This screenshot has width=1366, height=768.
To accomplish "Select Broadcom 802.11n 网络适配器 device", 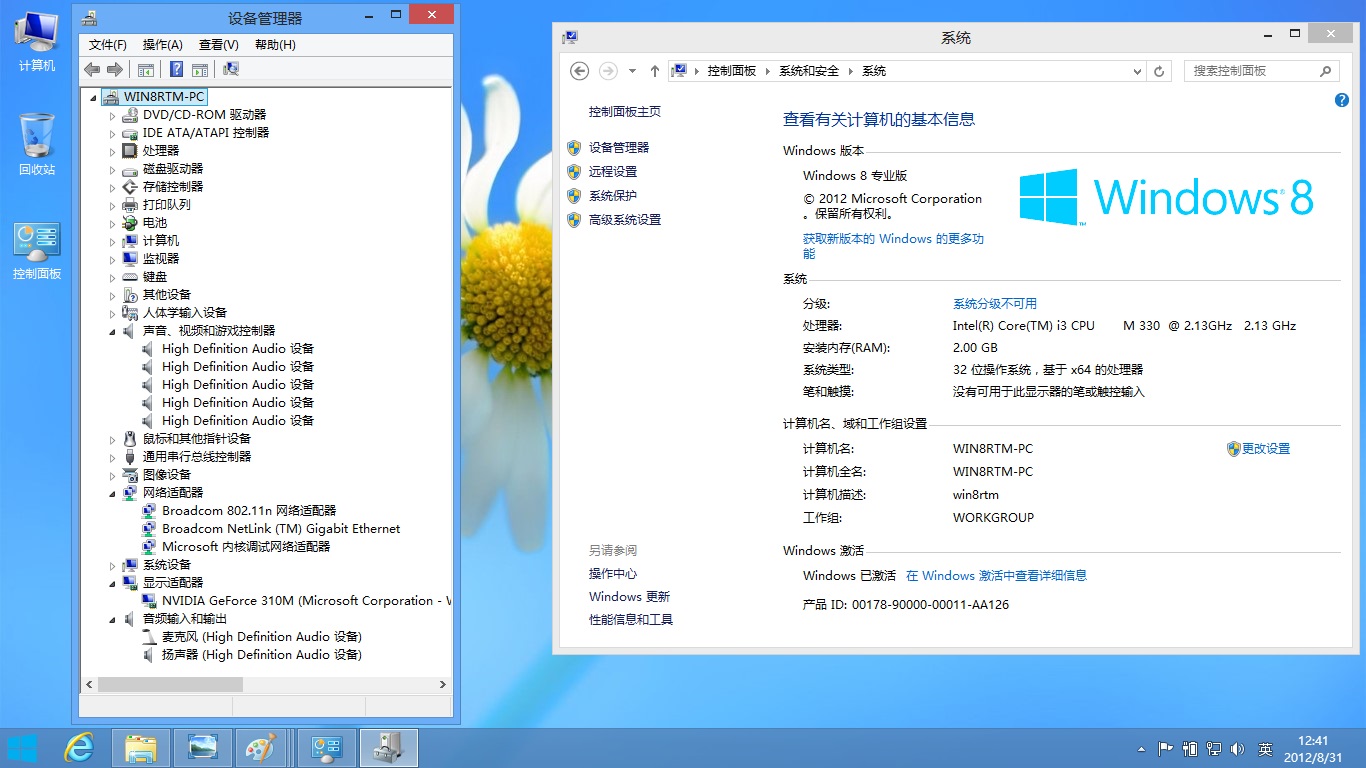I will pyautogui.click(x=249, y=511).
